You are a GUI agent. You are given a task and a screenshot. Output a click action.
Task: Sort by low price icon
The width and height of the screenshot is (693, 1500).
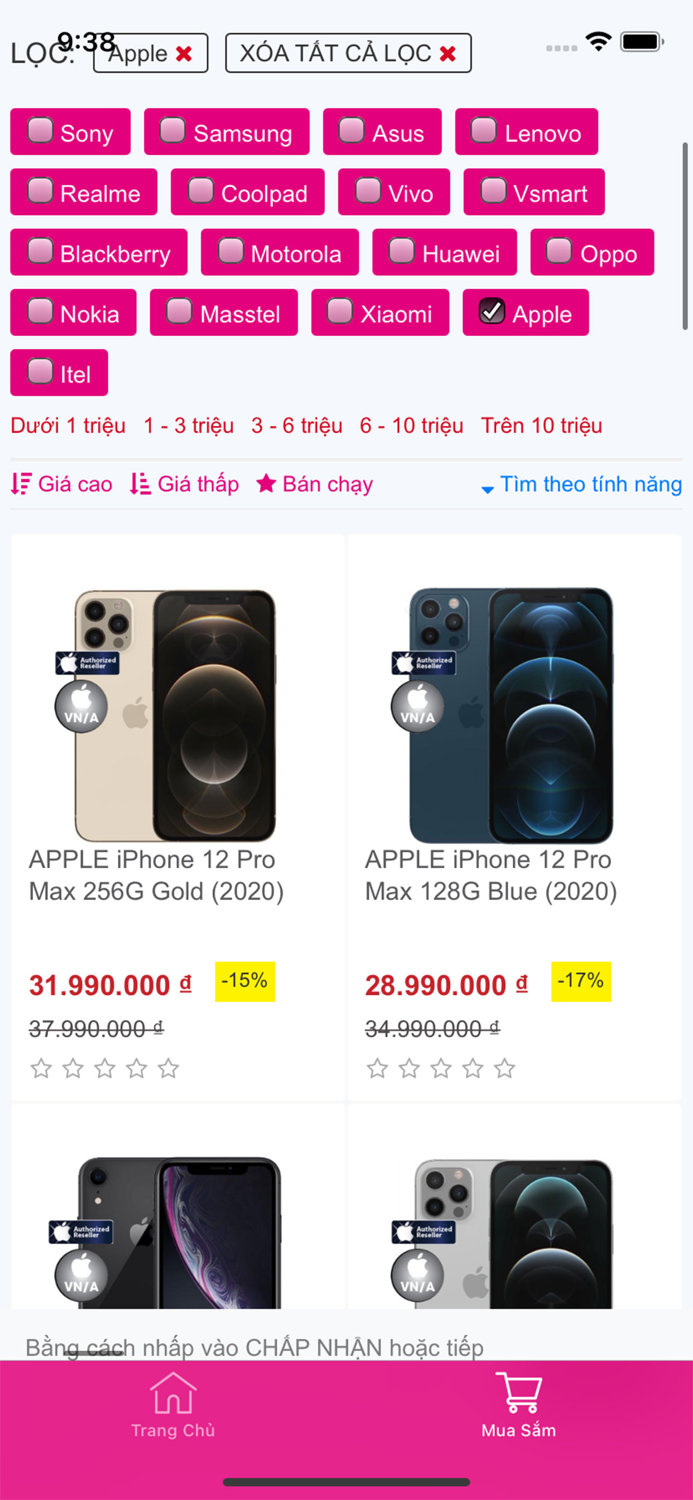(140, 484)
